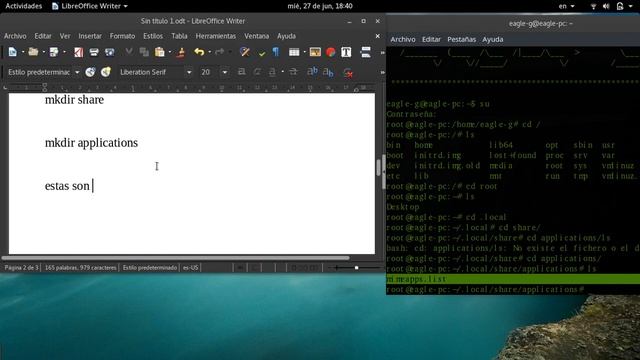The width and height of the screenshot is (640, 360).
Task: Click the Insert text box icon
Action: (346, 52)
